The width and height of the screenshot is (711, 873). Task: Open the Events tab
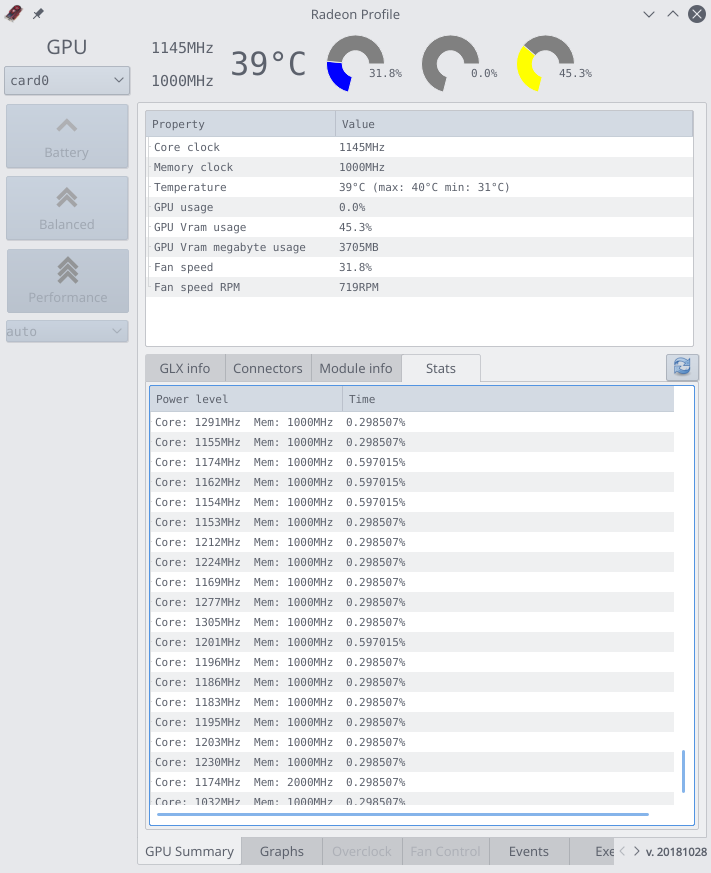tap(529, 851)
